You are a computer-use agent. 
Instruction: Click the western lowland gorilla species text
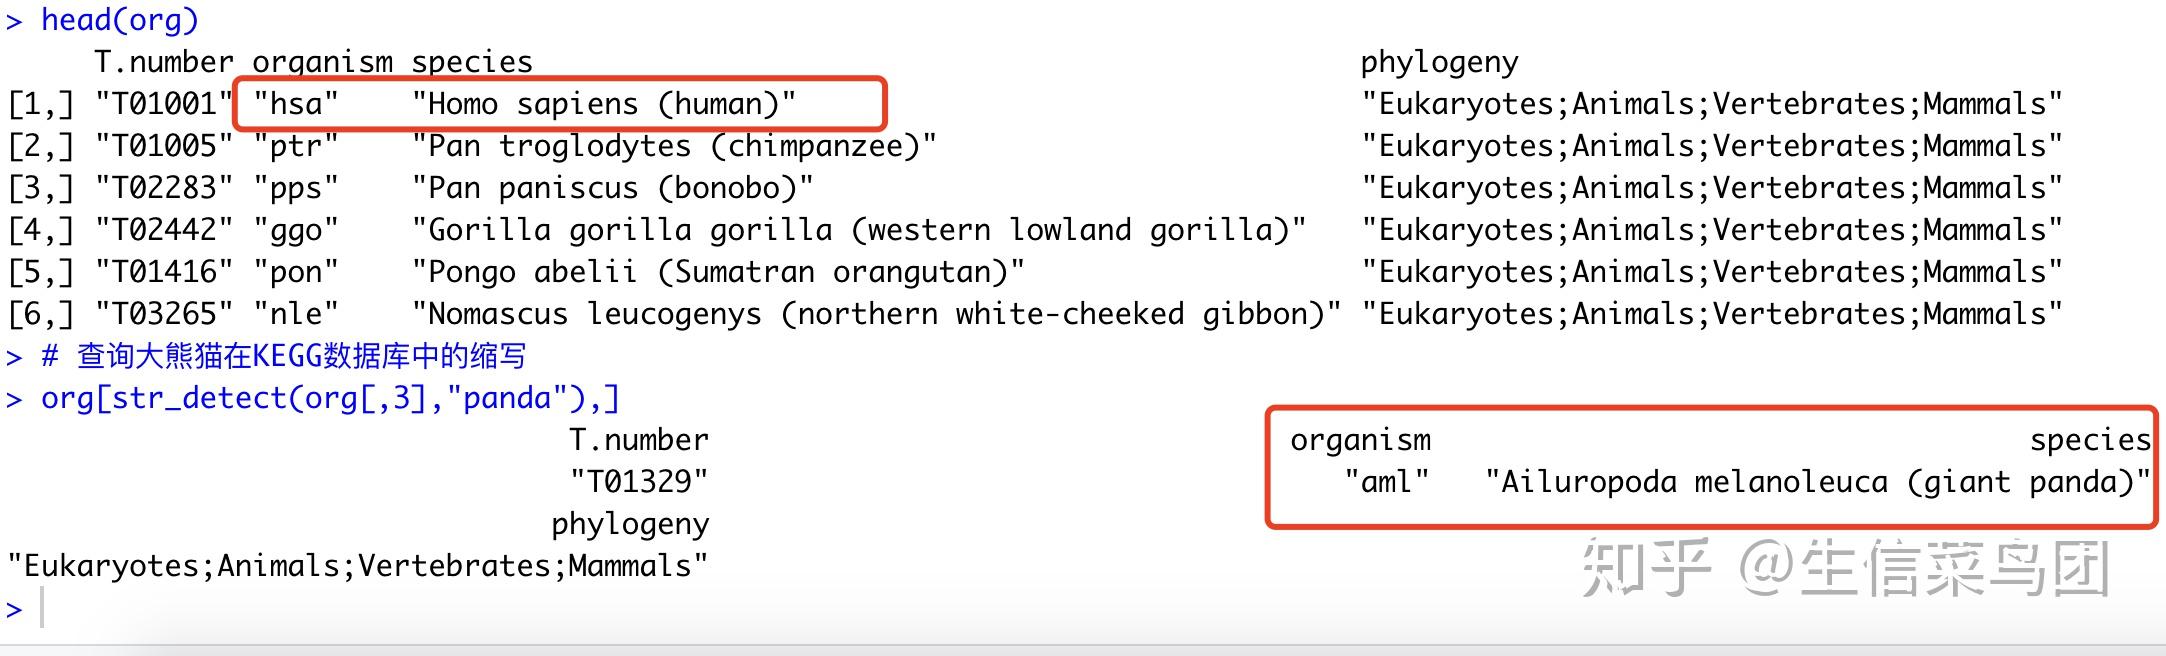pos(858,230)
